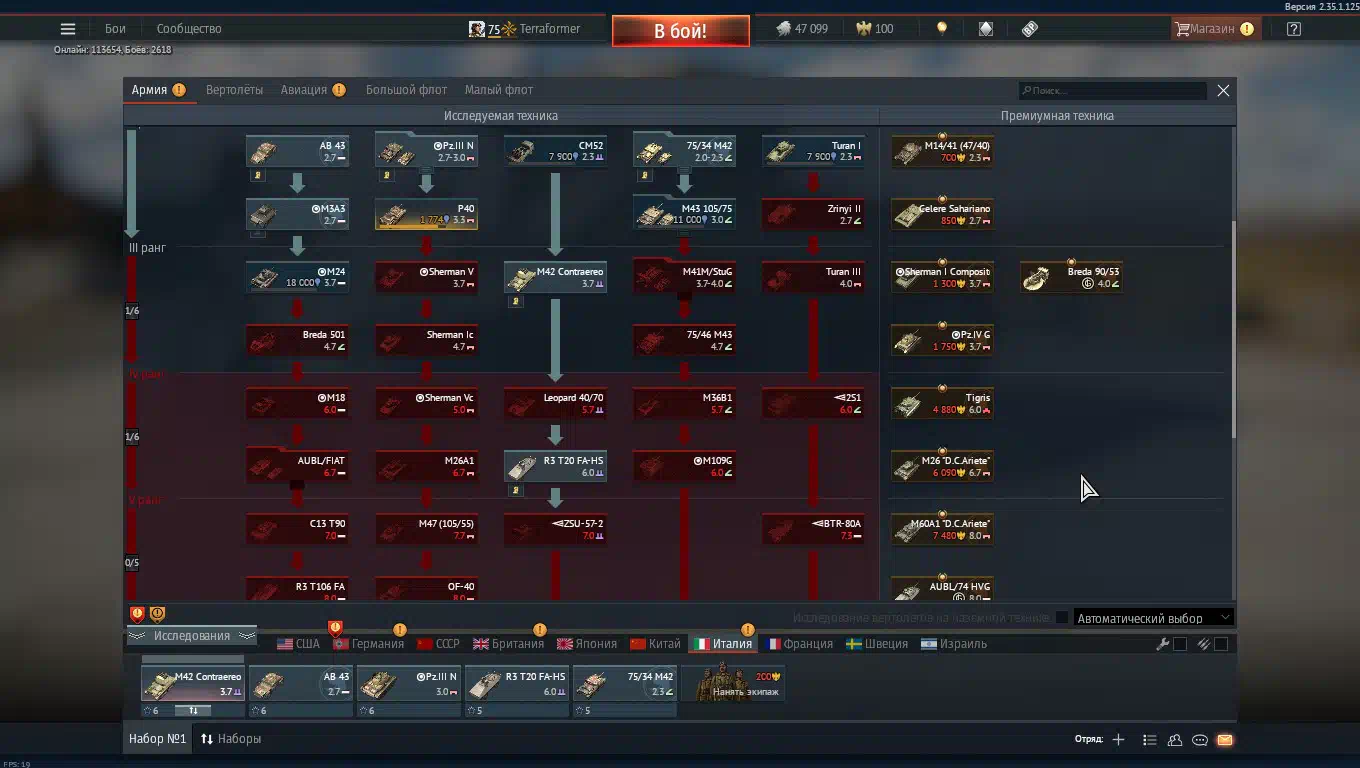The height and width of the screenshot is (768, 1360).
Task: Click the alert badge above Италия
Action: pos(747,630)
